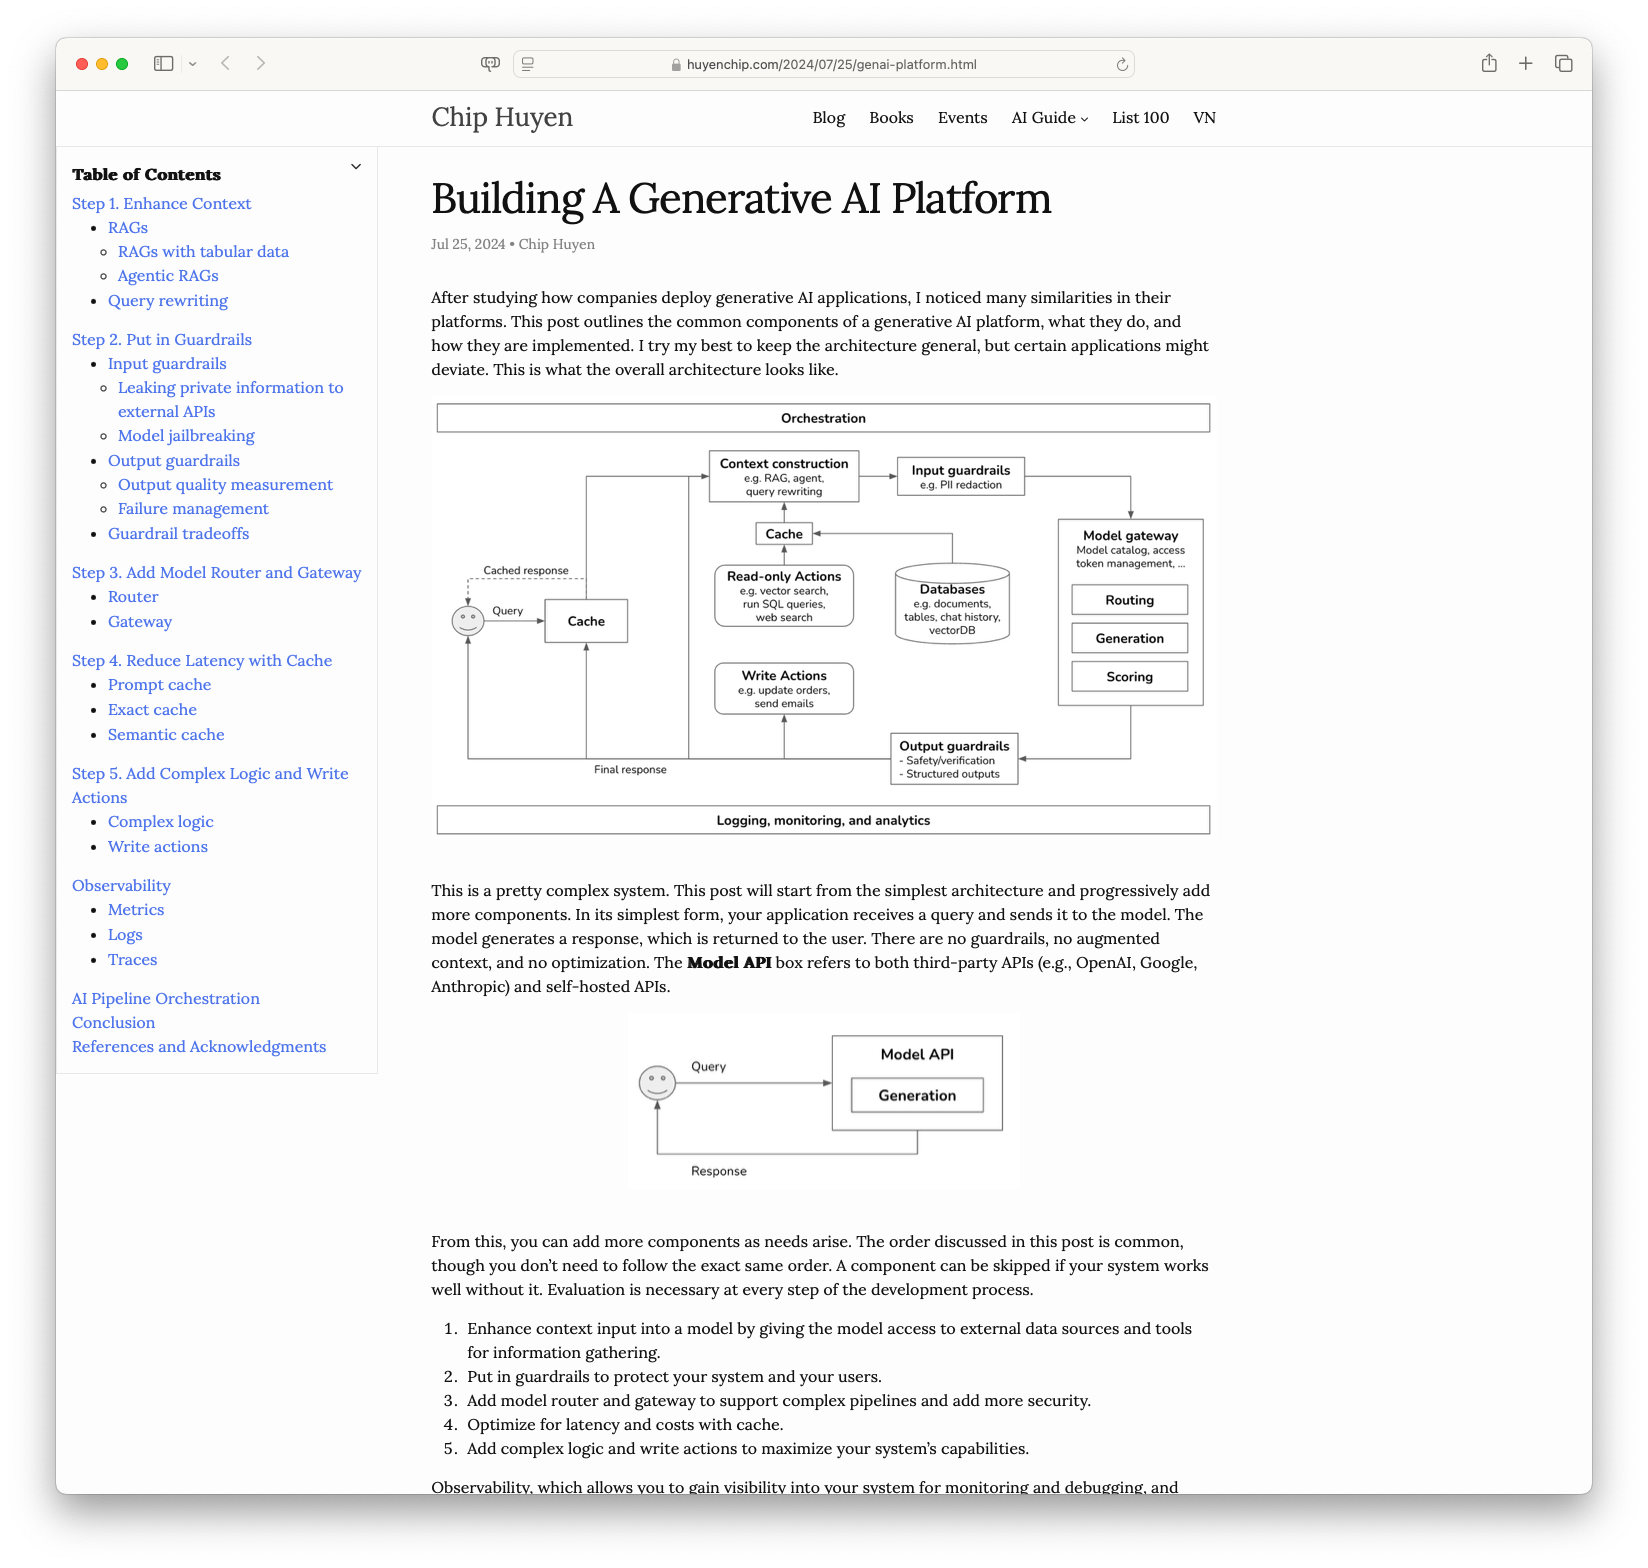This screenshot has height=1568, width=1648.
Task: Select the Conclusion link
Action: (113, 1022)
